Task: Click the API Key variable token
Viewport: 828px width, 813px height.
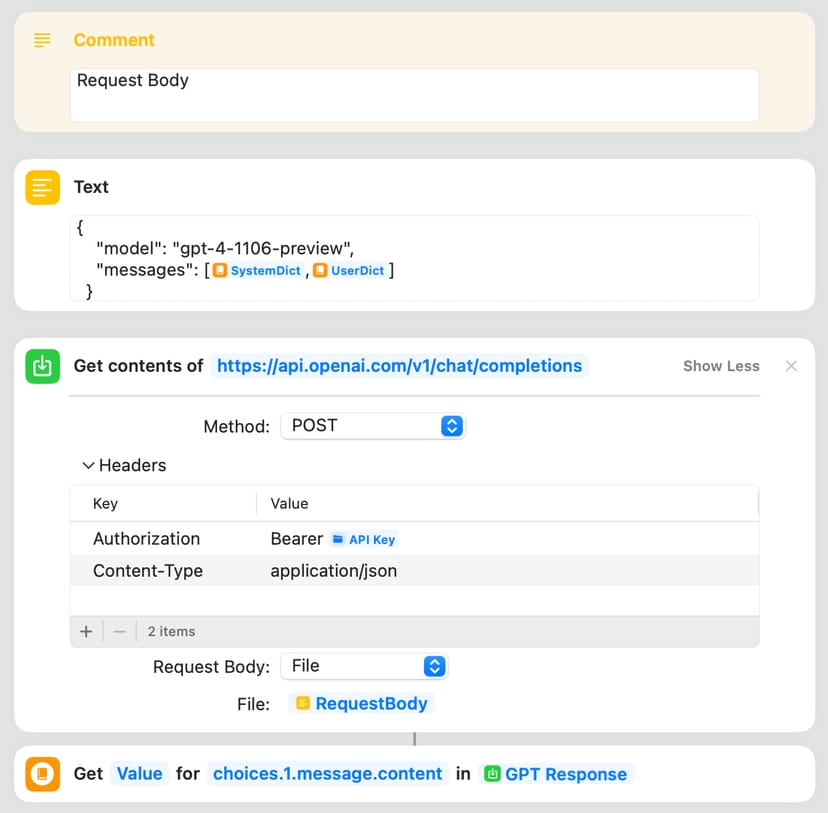Action: tap(364, 539)
